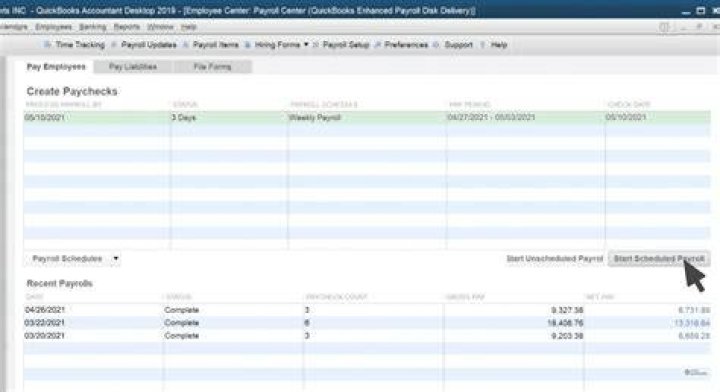The width and height of the screenshot is (720, 392).
Task: Open payroll Preferences in the toolbar
Action: (x=406, y=45)
